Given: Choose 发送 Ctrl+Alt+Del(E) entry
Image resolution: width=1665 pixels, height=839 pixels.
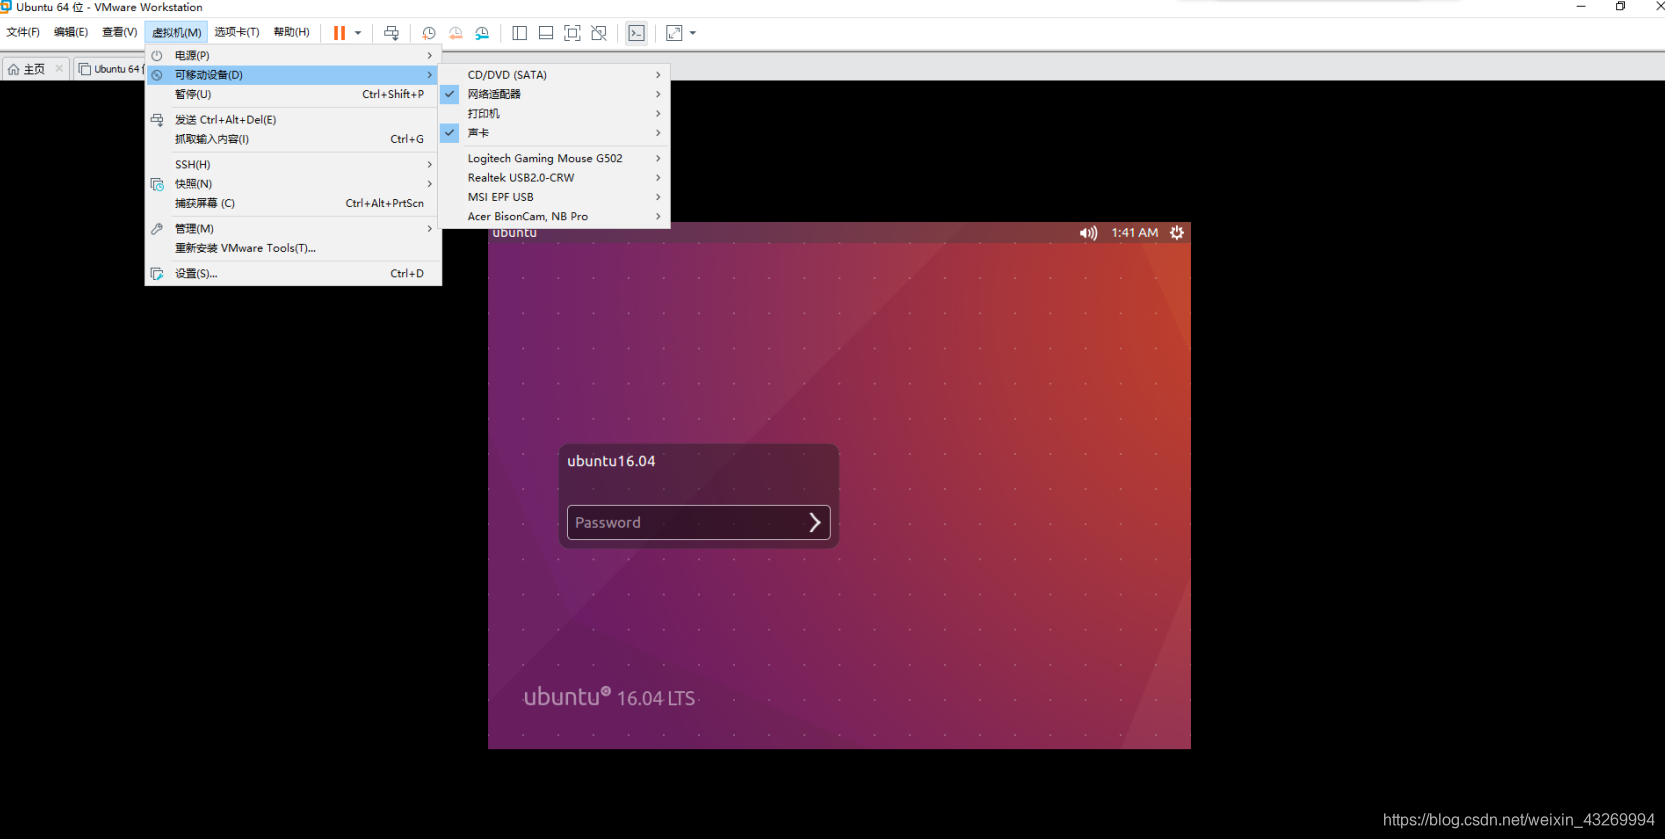Looking at the screenshot, I should [x=293, y=120].
